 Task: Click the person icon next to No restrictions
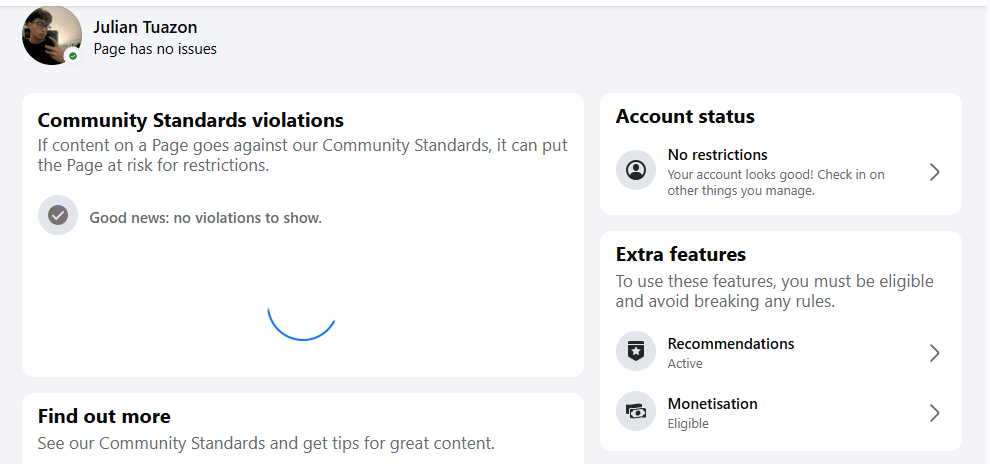pos(635,171)
